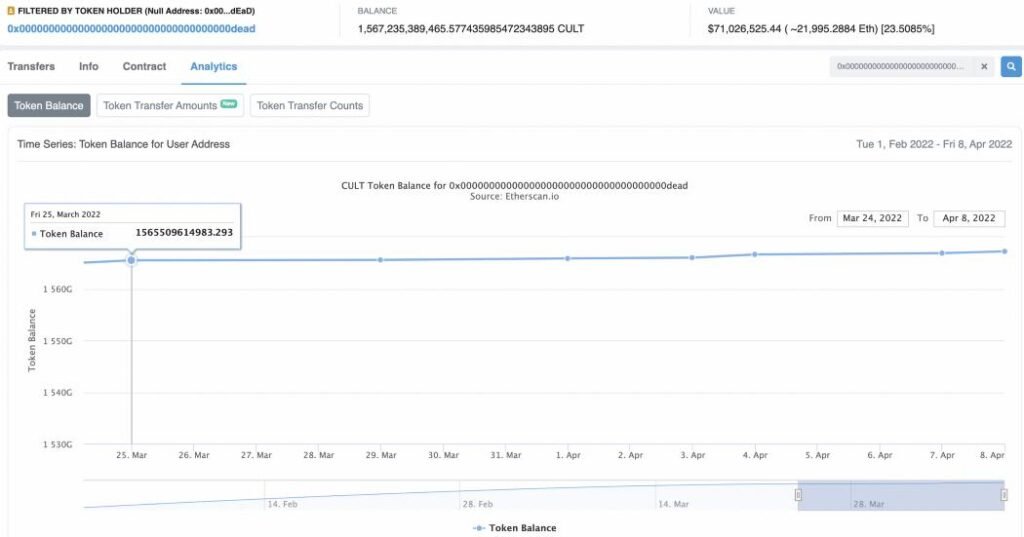This screenshot has width=1024, height=537.
Task: Open the 0x000...dead address link
Action: click(131, 29)
